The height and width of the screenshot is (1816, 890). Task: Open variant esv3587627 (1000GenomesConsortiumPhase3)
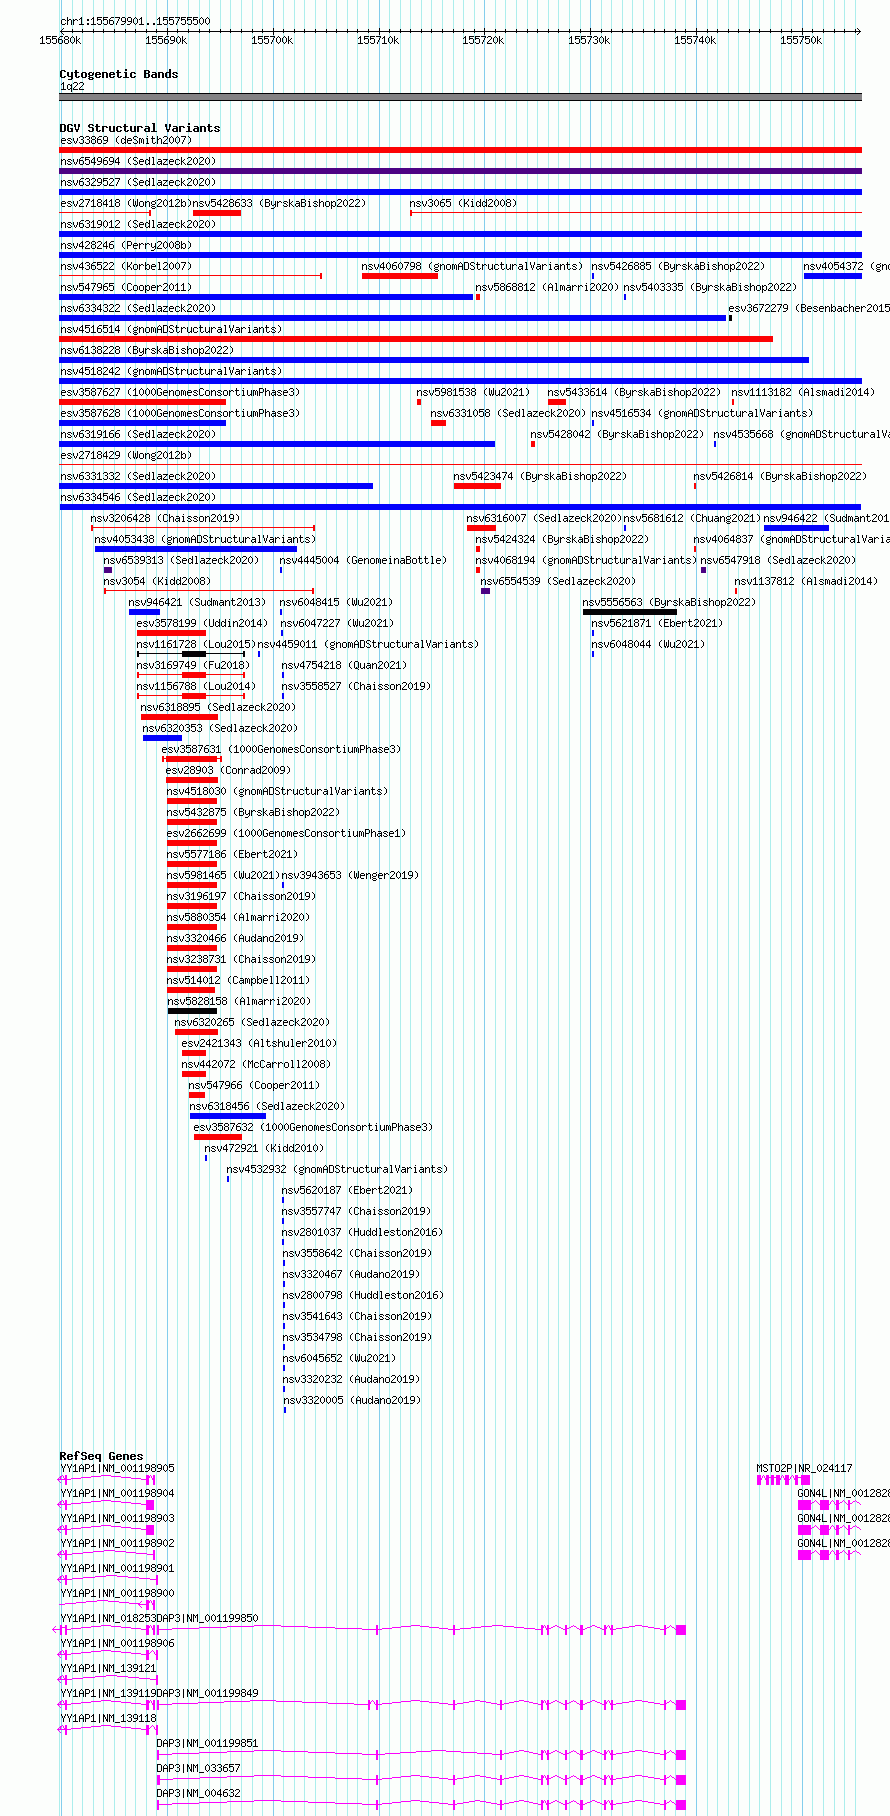pos(180,392)
